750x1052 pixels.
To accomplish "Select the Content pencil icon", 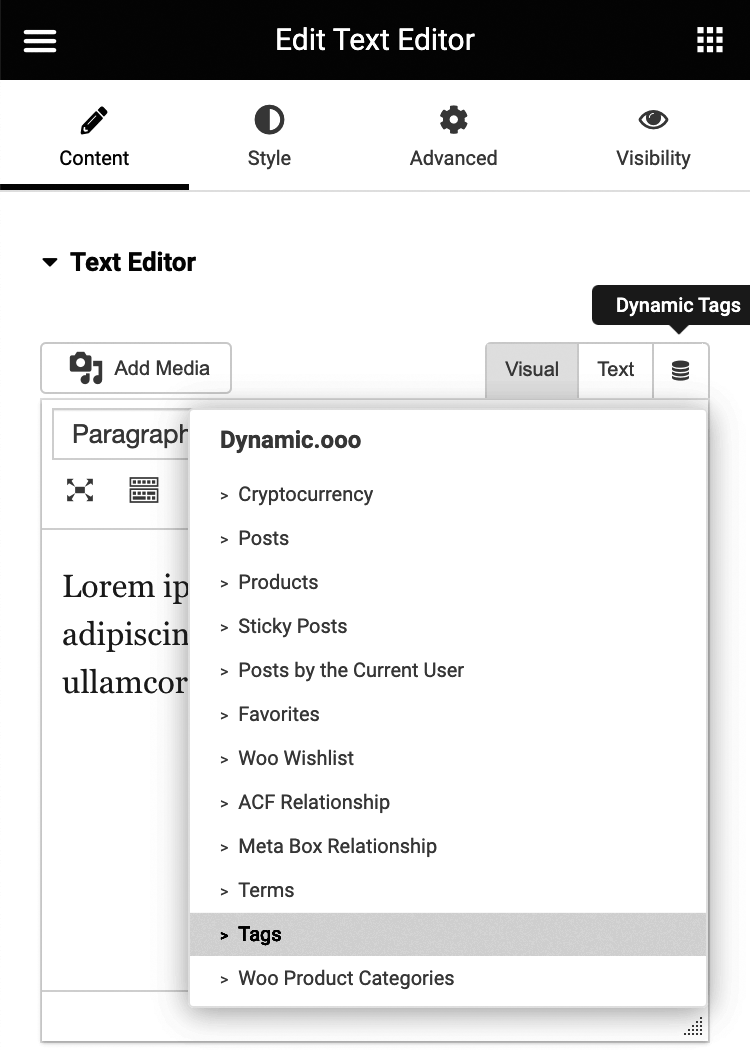I will click(x=93, y=119).
